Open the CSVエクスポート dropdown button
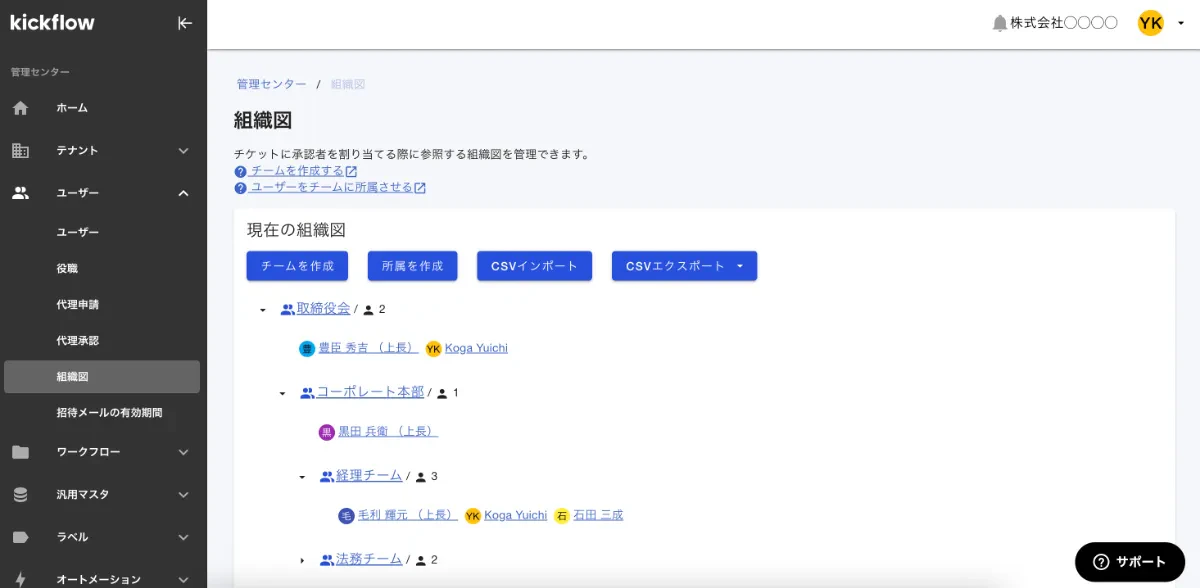Image resolution: width=1200 pixels, height=588 pixels. click(684, 266)
